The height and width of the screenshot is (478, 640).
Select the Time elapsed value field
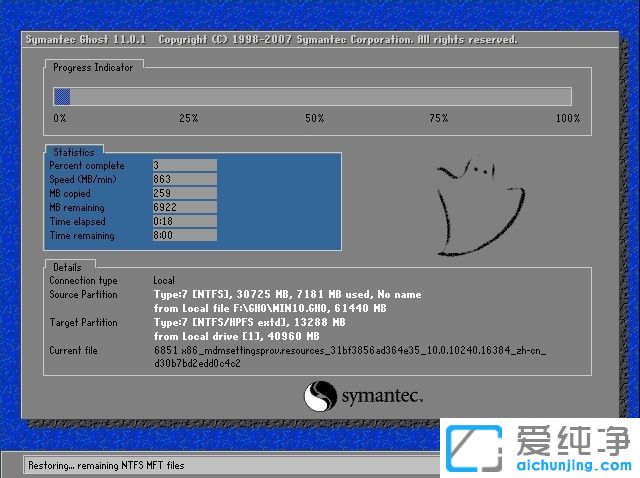click(184, 221)
